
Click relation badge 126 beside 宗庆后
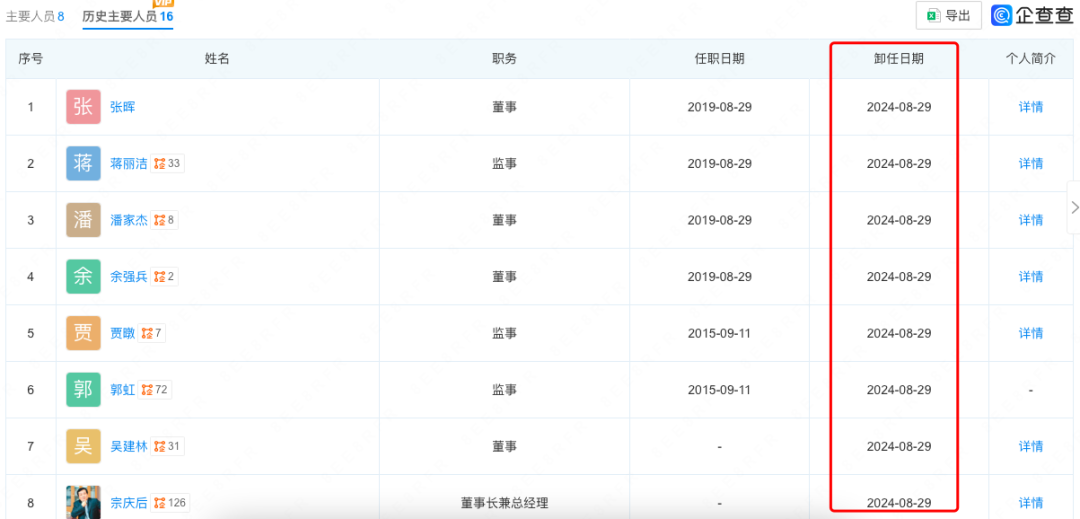pos(171,503)
